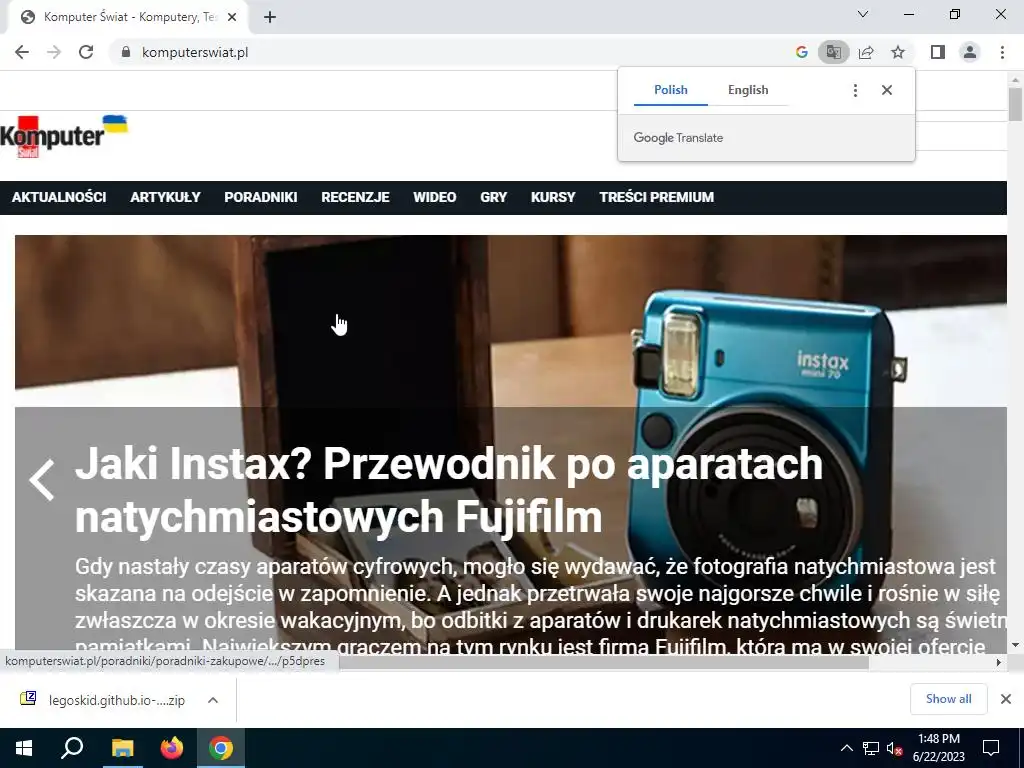
Task: Click Show all downloads button
Action: 948,699
